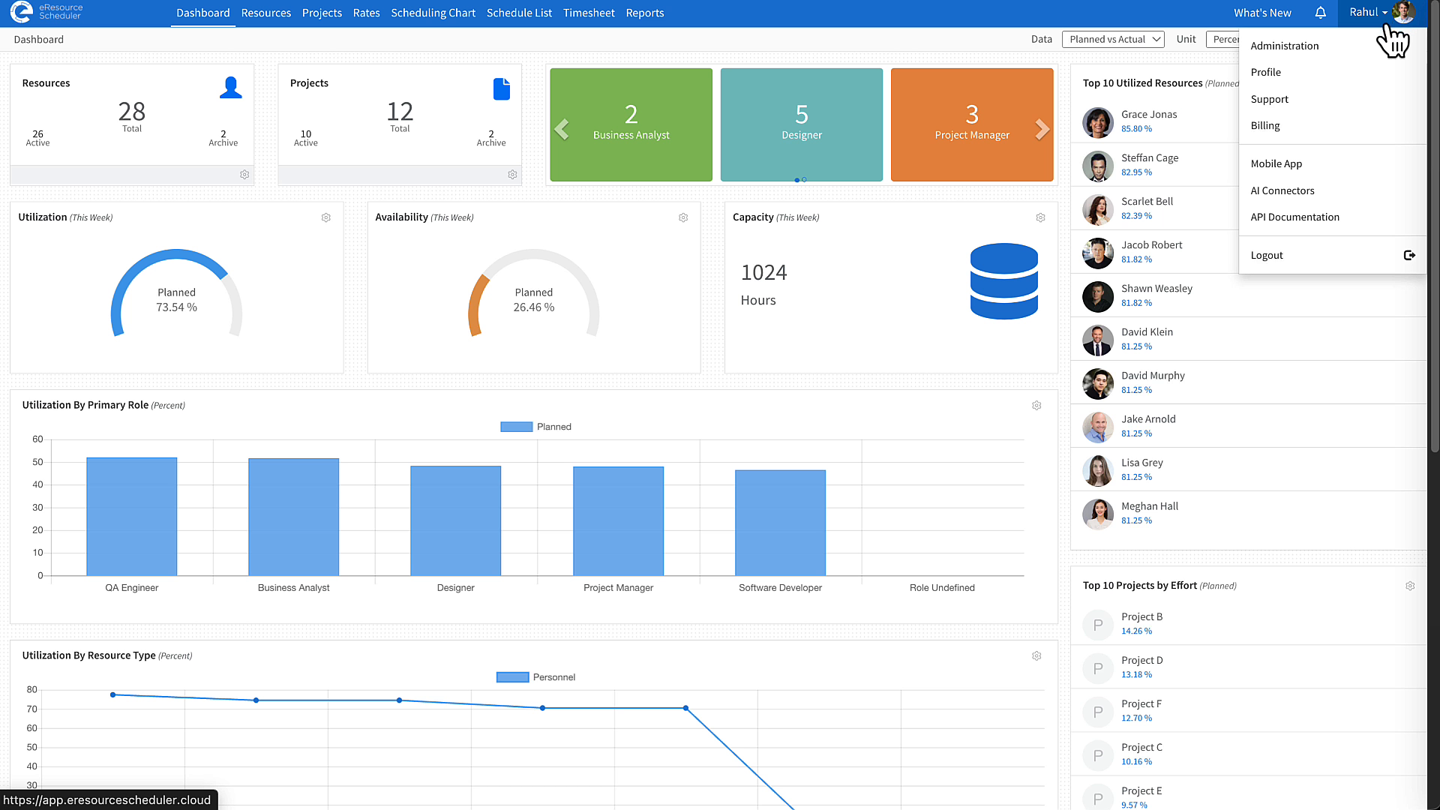Open Top 10 Projects by Effort settings gear
This screenshot has width=1440, height=810.
coord(1410,586)
